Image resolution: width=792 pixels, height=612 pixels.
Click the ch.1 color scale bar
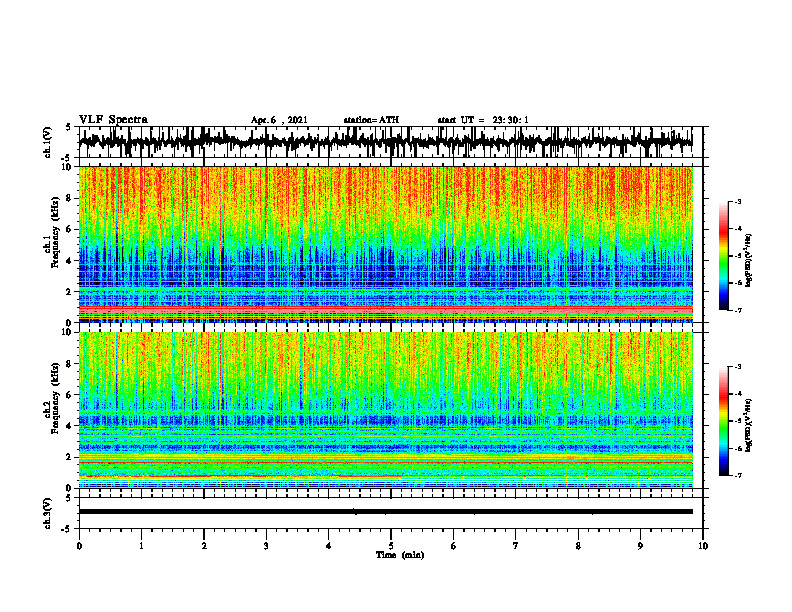[x=723, y=256]
